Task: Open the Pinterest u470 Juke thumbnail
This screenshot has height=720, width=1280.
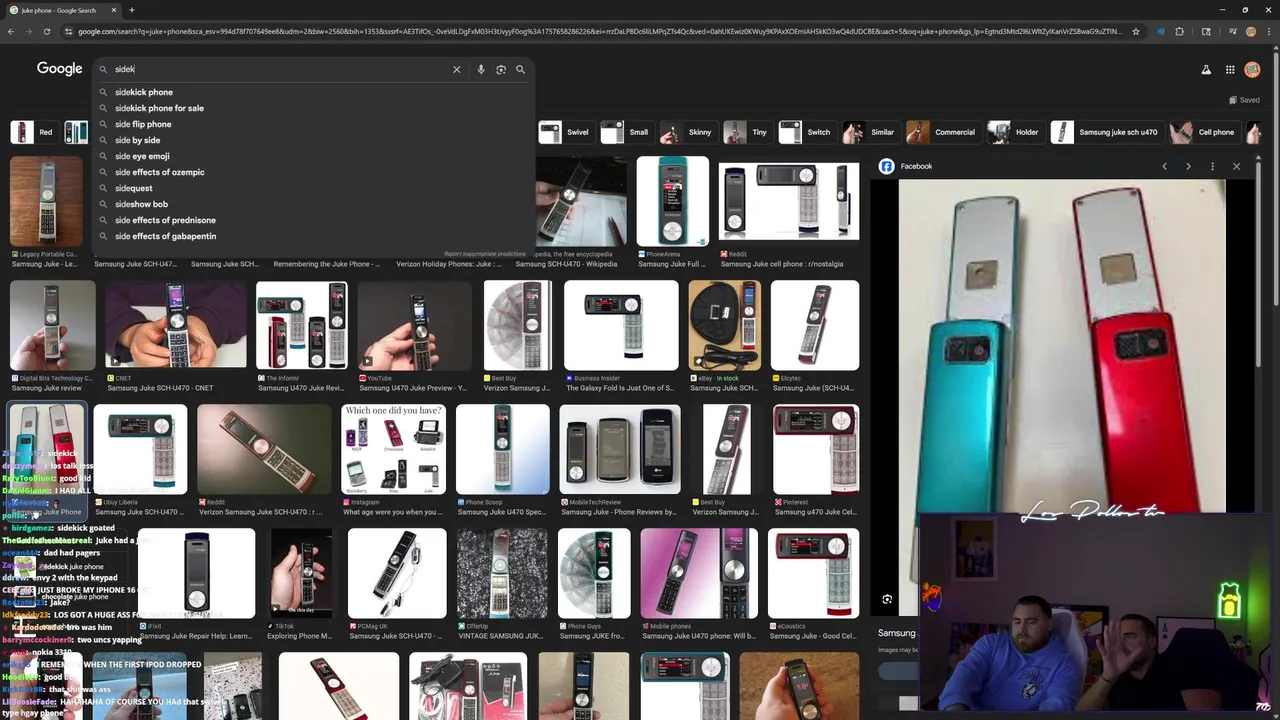Action: pos(816,449)
